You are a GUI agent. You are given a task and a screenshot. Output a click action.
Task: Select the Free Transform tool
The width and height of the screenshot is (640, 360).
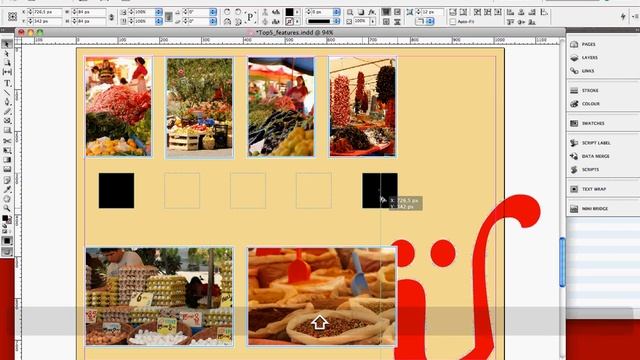7,150
